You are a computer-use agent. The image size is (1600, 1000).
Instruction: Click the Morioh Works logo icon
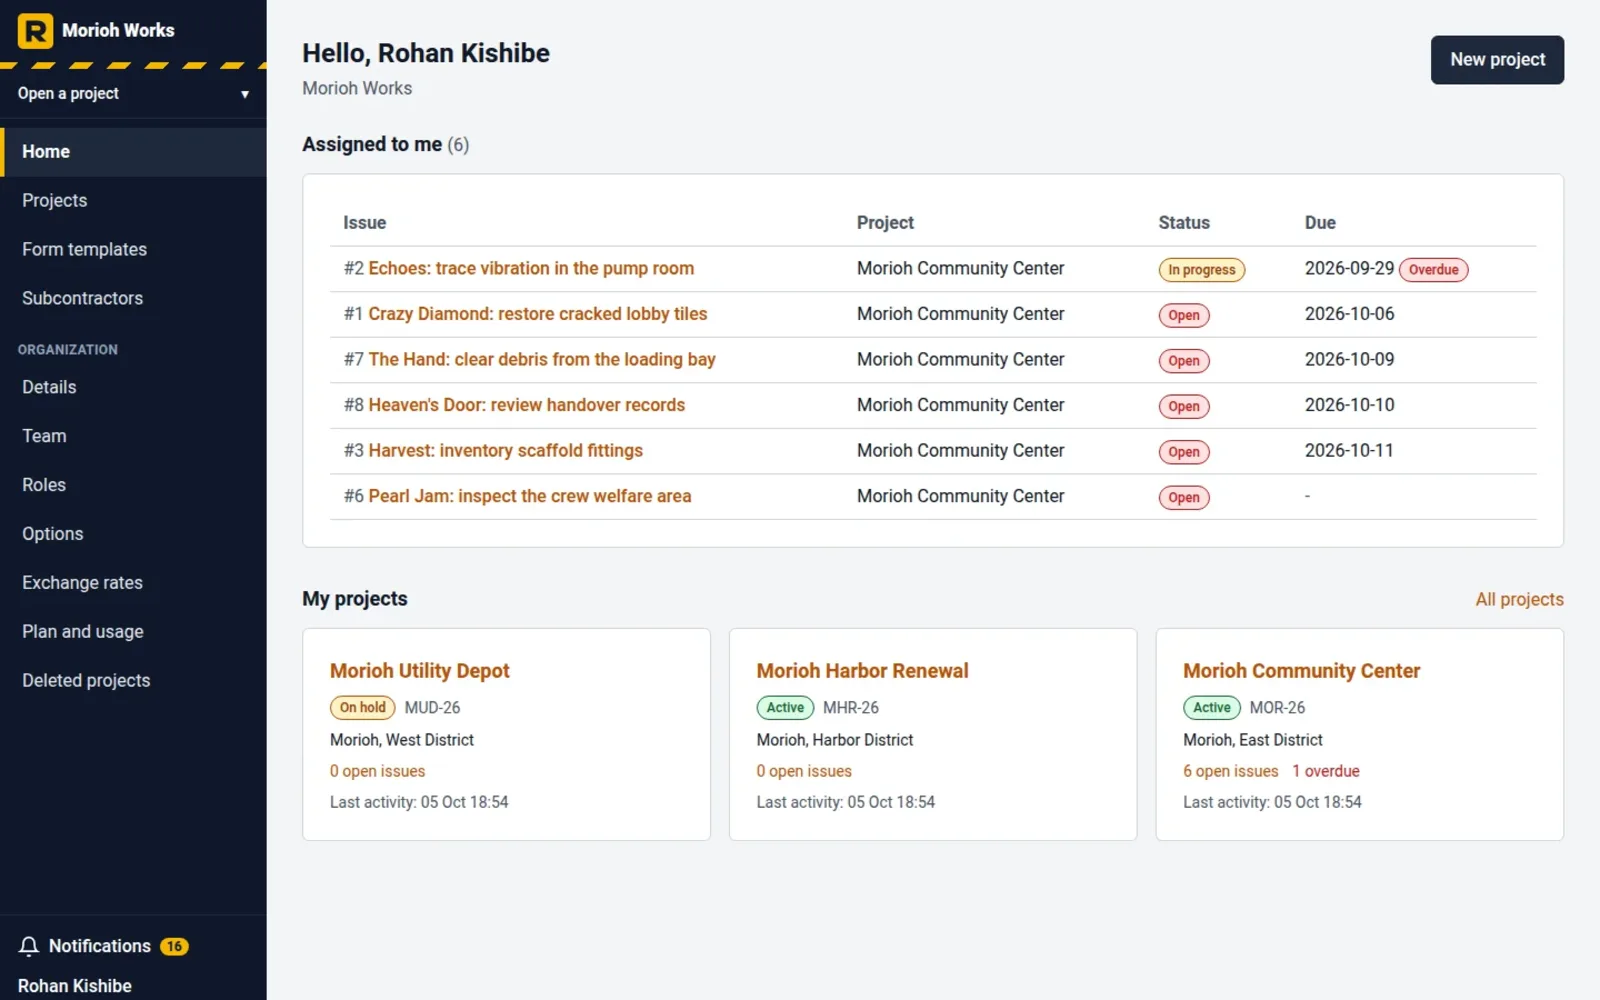point(35,31)
